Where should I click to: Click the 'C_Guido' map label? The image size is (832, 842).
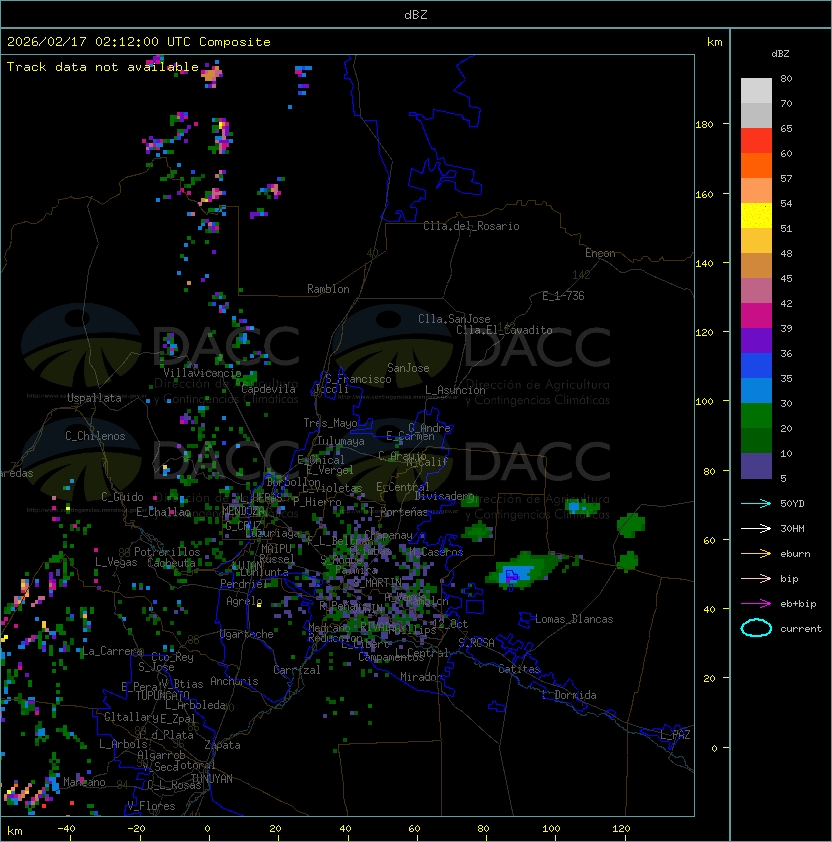coord(122,497)
